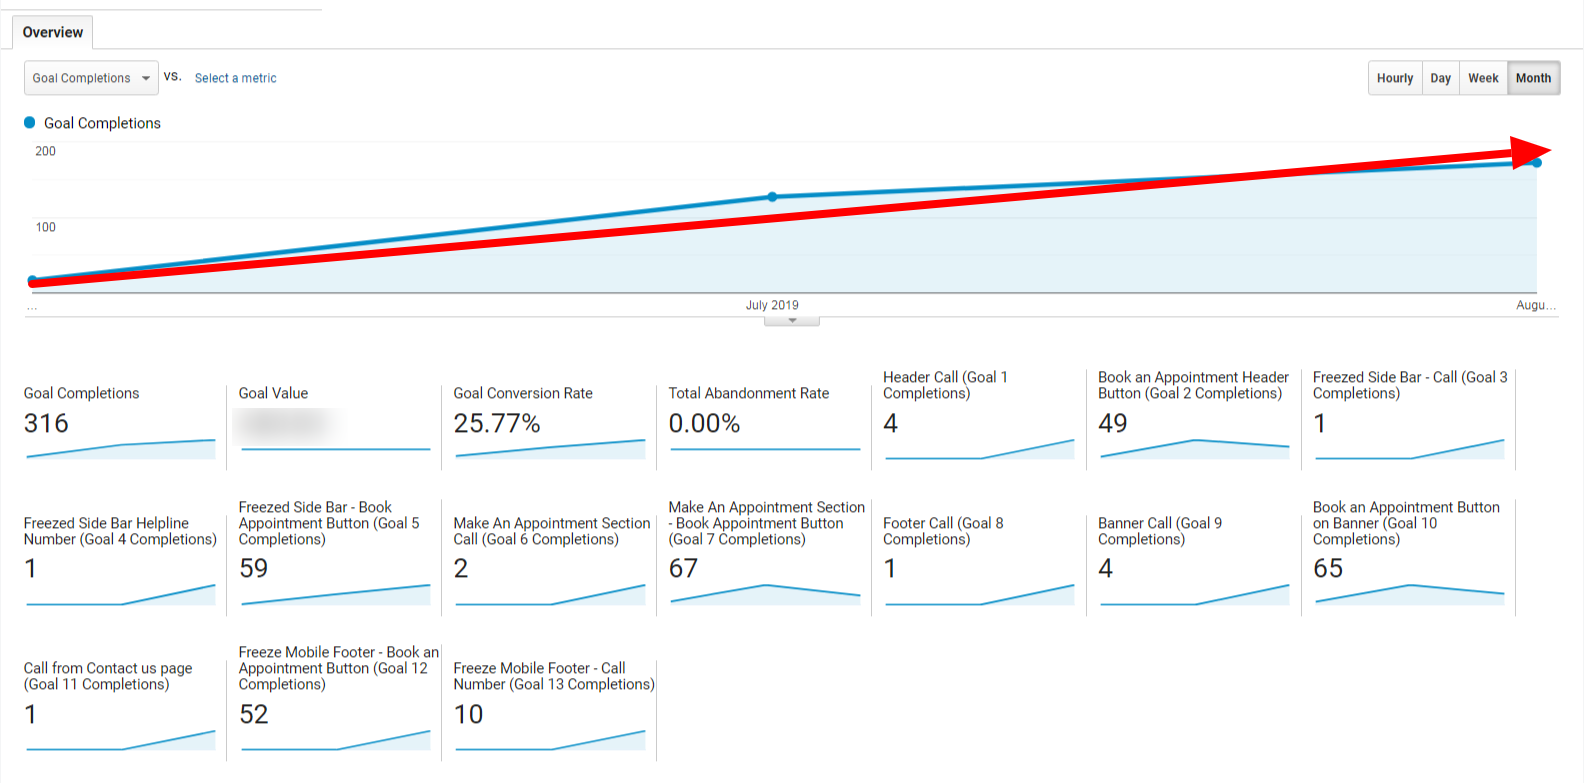Switch to the Overview tab
This screenshot has width=1584, height=783.
pos(52,32)
